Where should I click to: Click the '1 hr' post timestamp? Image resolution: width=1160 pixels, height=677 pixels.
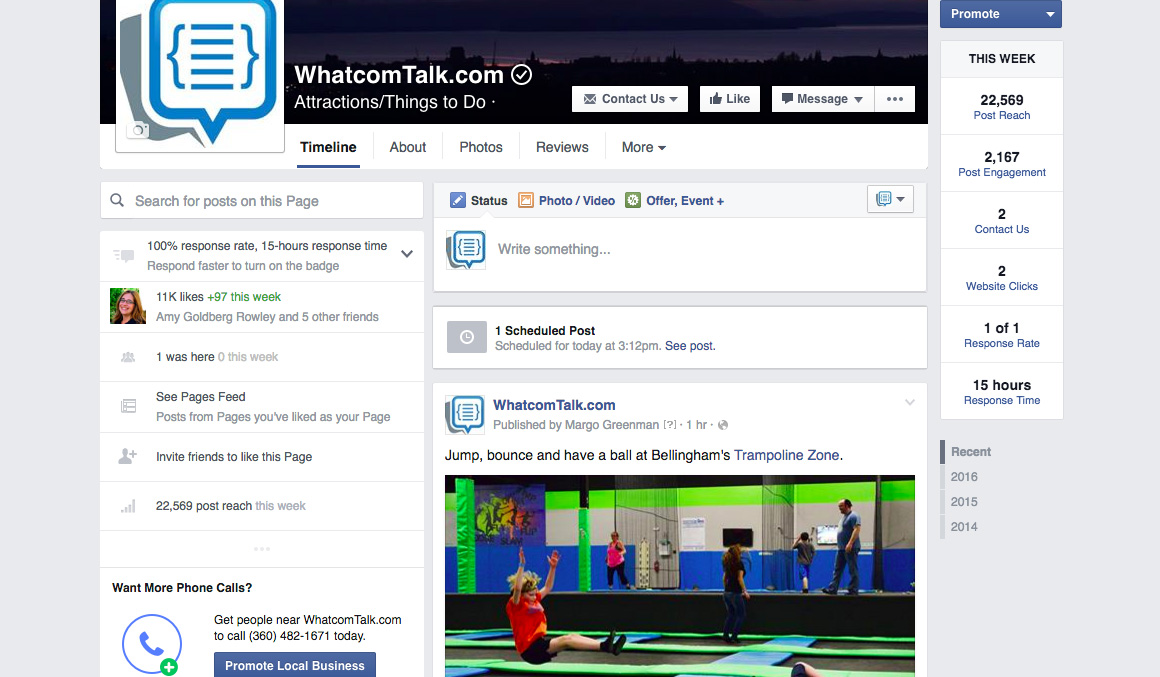[696, 425]
